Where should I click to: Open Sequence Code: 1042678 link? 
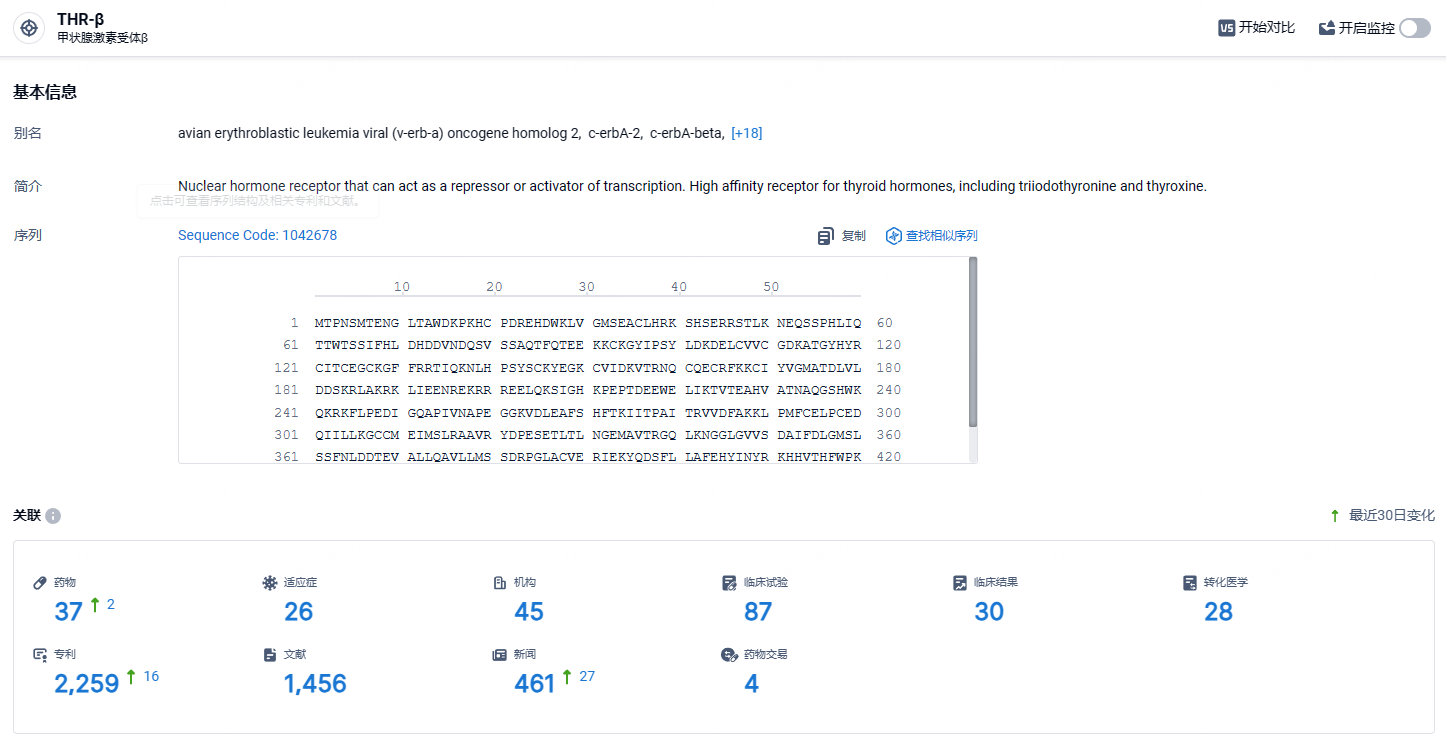258,235
